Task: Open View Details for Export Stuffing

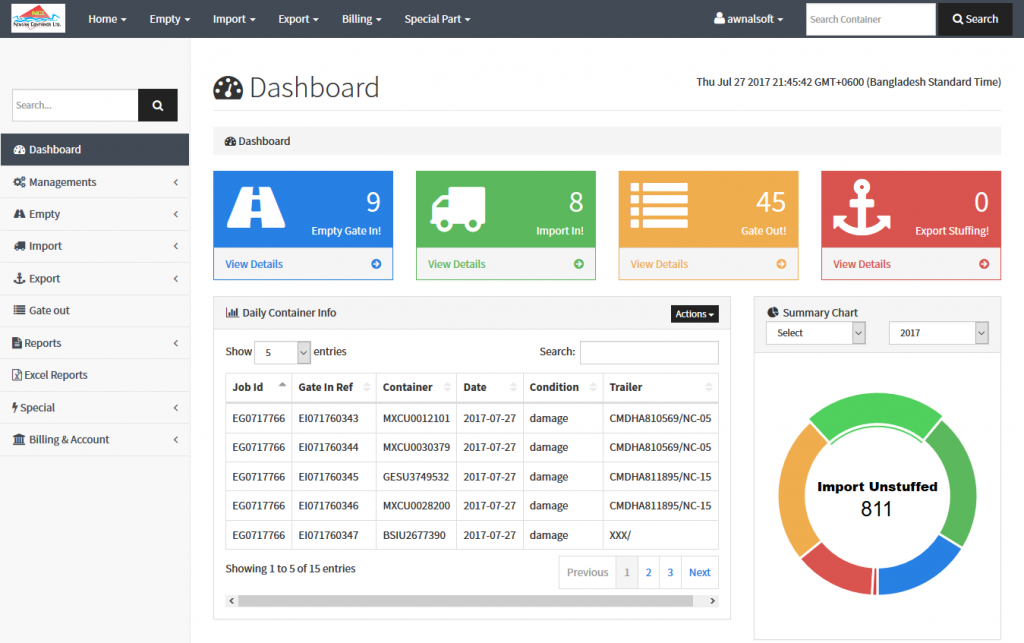Action: pos(861,264)
